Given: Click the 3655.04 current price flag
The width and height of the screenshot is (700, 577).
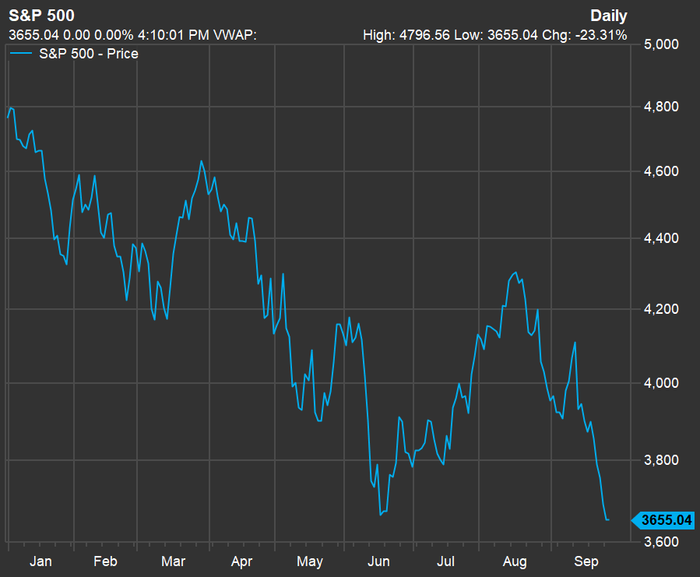Looking at the screenshot, I should pos(663,520).
